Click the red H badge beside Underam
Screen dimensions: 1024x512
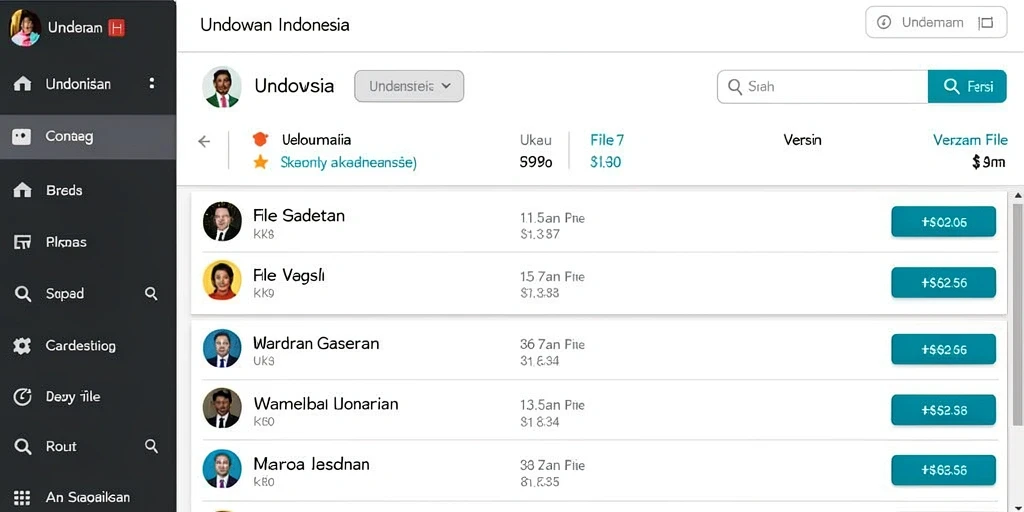(x=116, y=27)
